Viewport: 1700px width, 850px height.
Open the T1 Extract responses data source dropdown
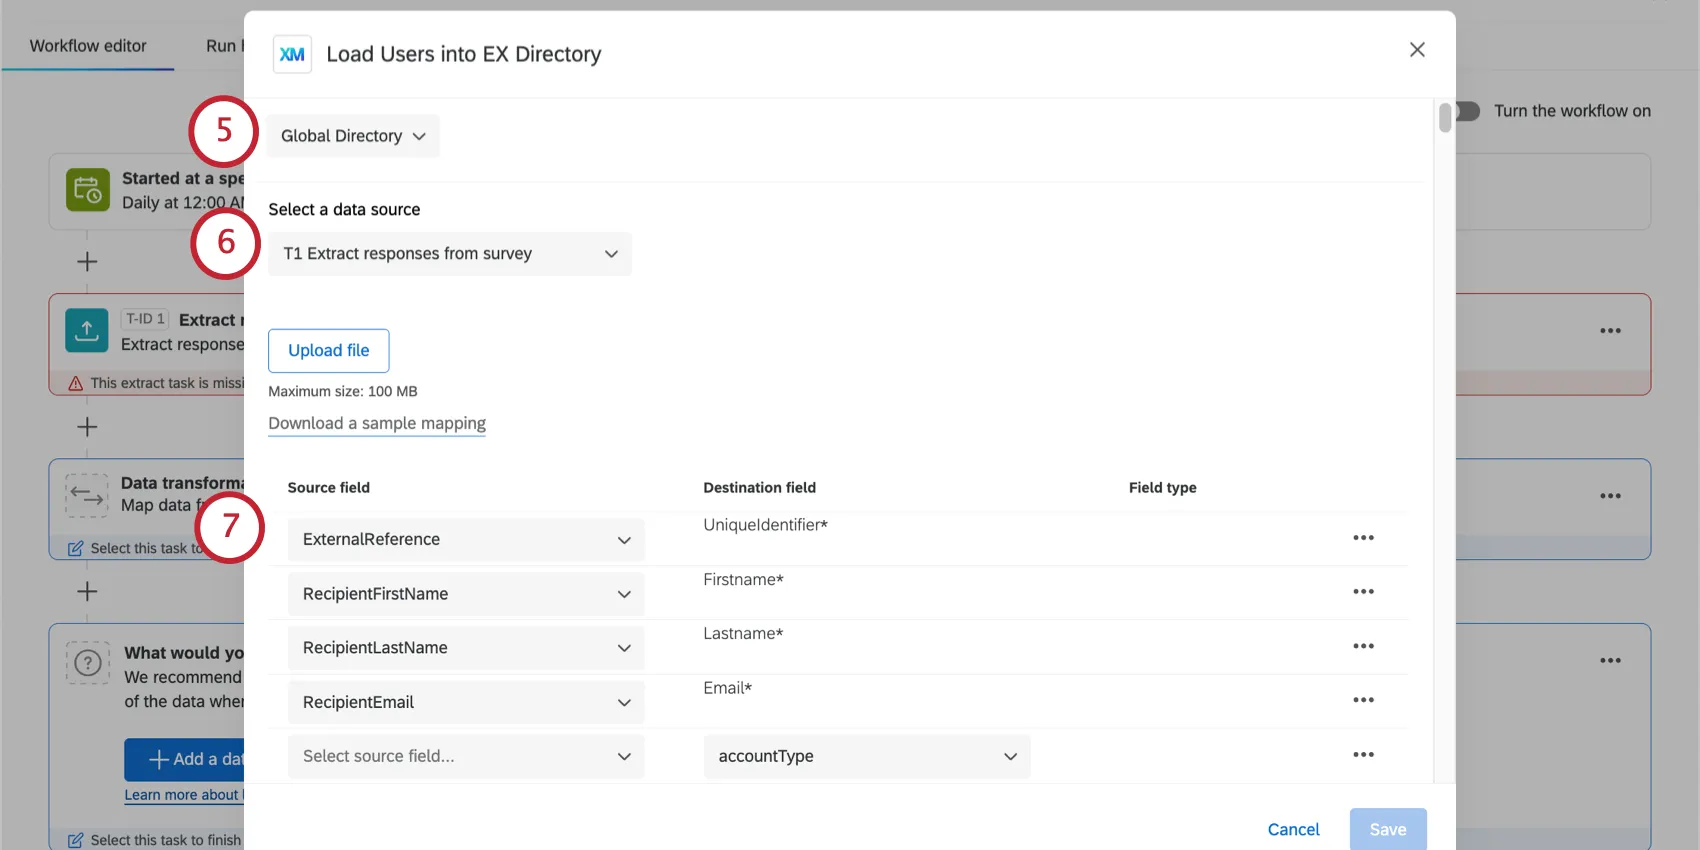pyautogui.click(x=449, y=254)
